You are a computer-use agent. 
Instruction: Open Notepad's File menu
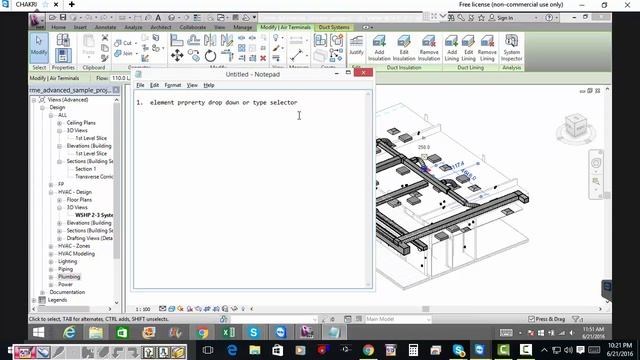click(x=140, y=85)
